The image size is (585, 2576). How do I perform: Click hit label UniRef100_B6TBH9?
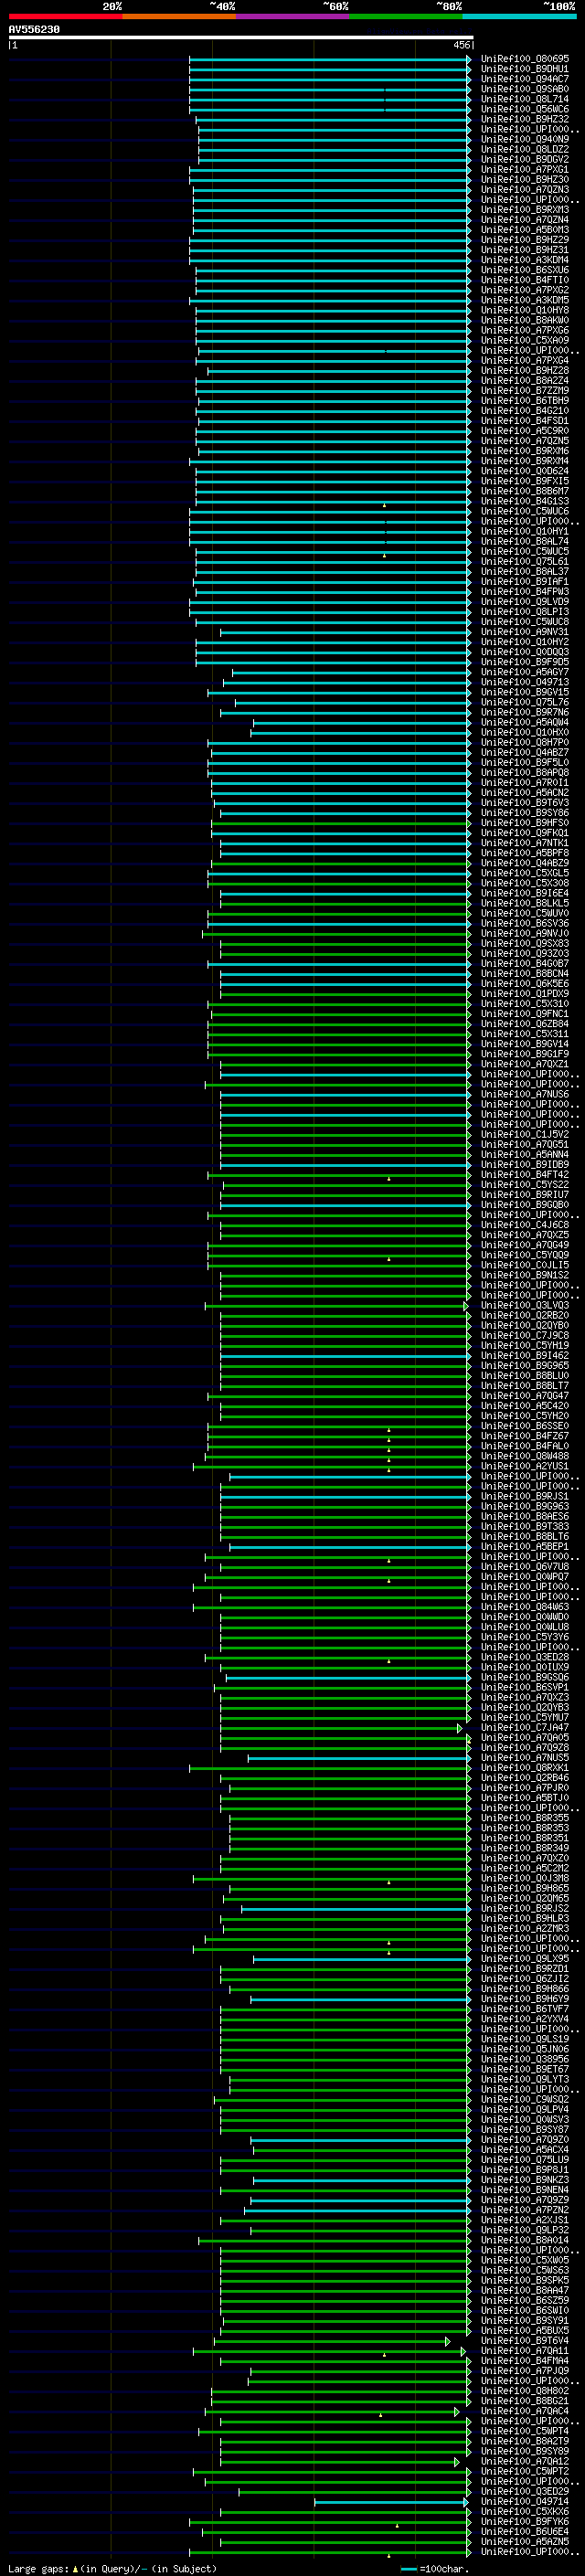(x=525, y=401)
